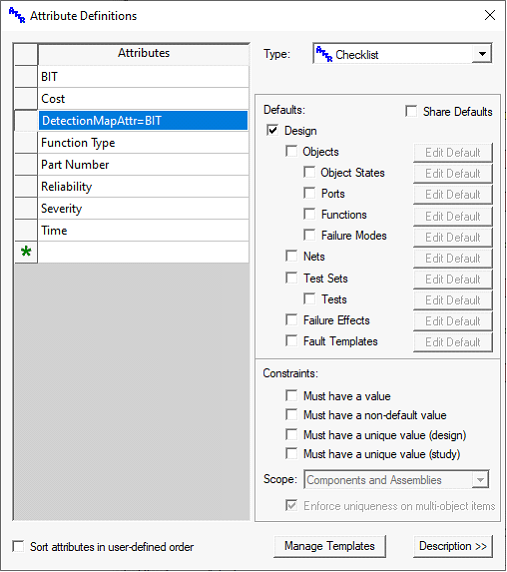
Task: Click the green asterisk new-row marker
Action: (x=26, y=252)
